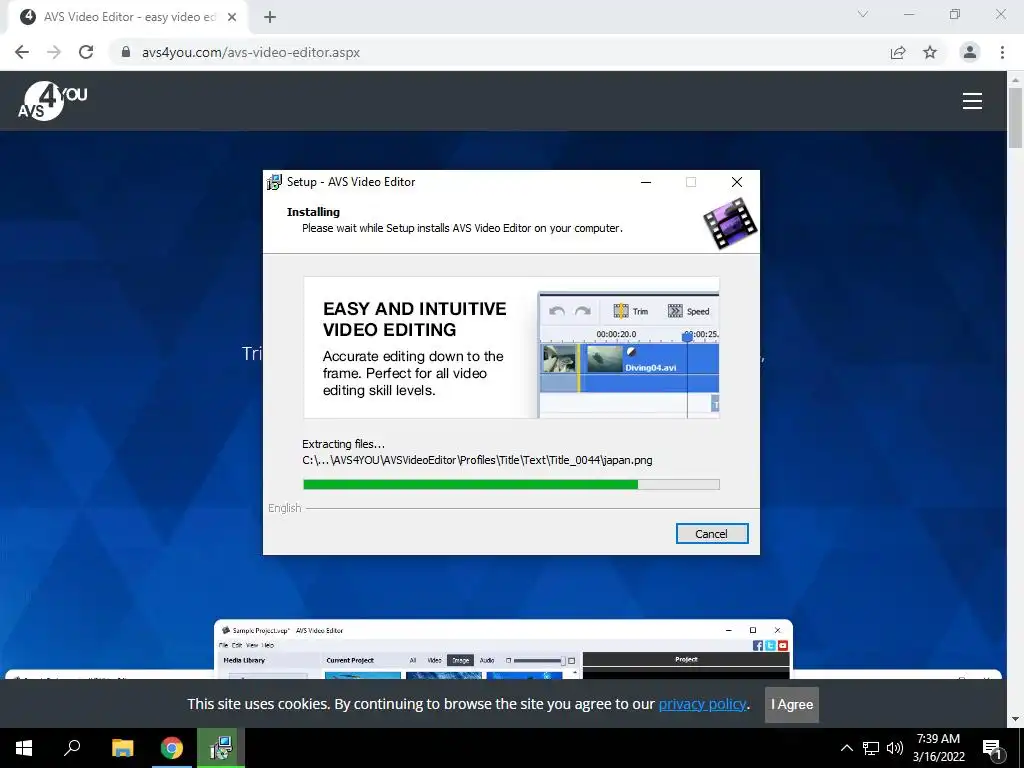This screenshot has height=768, width=1024.
Task: Click Video tab in app screenshot
Action: [x=434, y=660]
